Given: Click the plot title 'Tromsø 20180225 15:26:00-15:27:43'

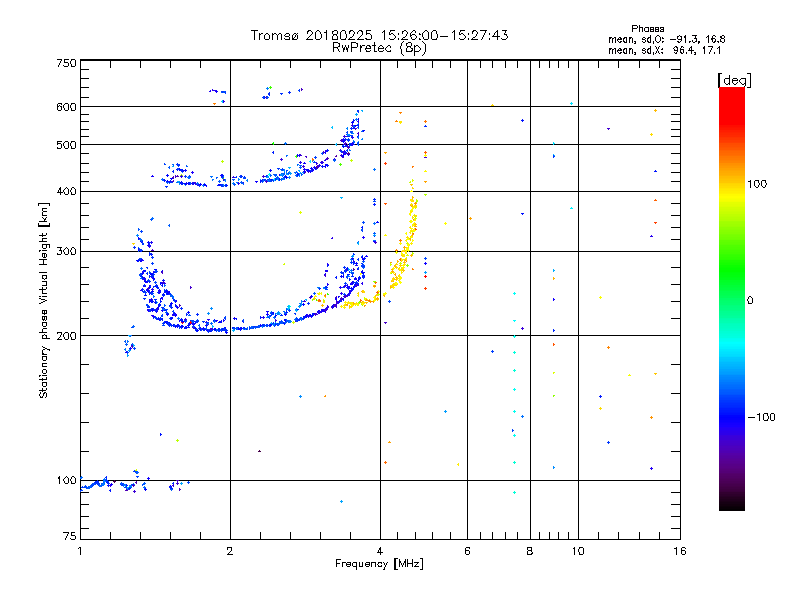Looking at the screenshot, I should (x=379, y=35).
